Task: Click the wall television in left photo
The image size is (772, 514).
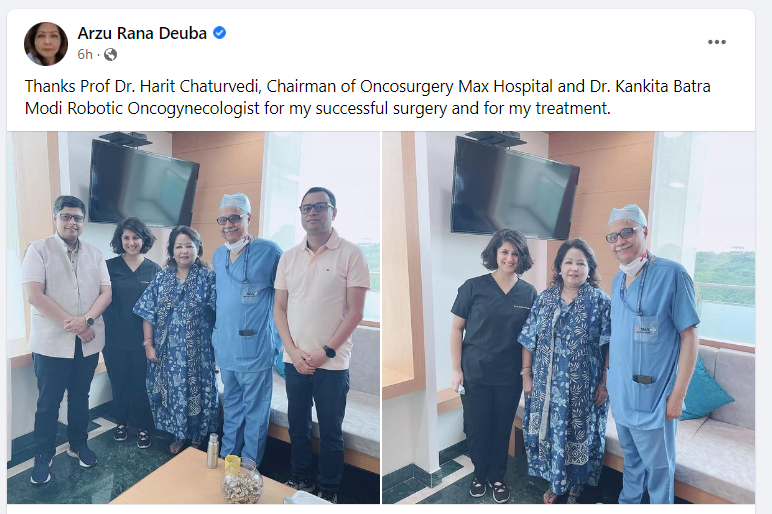Action: click(x=144, y=183)
